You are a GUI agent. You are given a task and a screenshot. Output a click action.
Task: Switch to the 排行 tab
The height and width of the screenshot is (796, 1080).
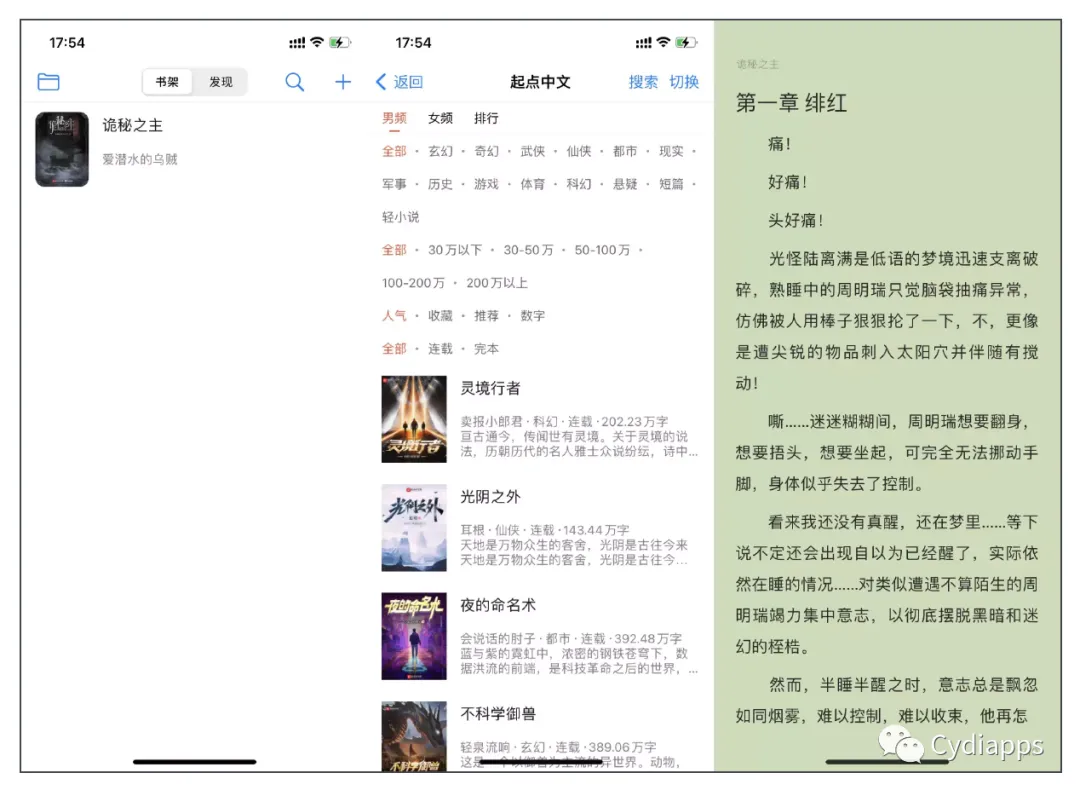[486, 118]
